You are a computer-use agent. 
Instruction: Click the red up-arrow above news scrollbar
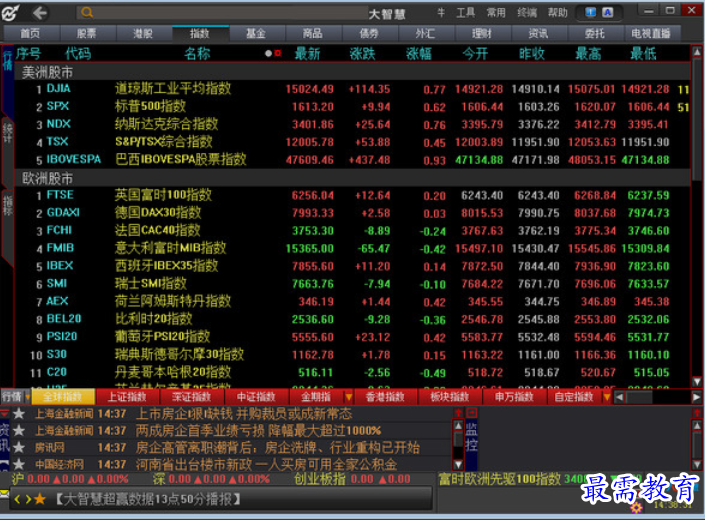(458, 413)
